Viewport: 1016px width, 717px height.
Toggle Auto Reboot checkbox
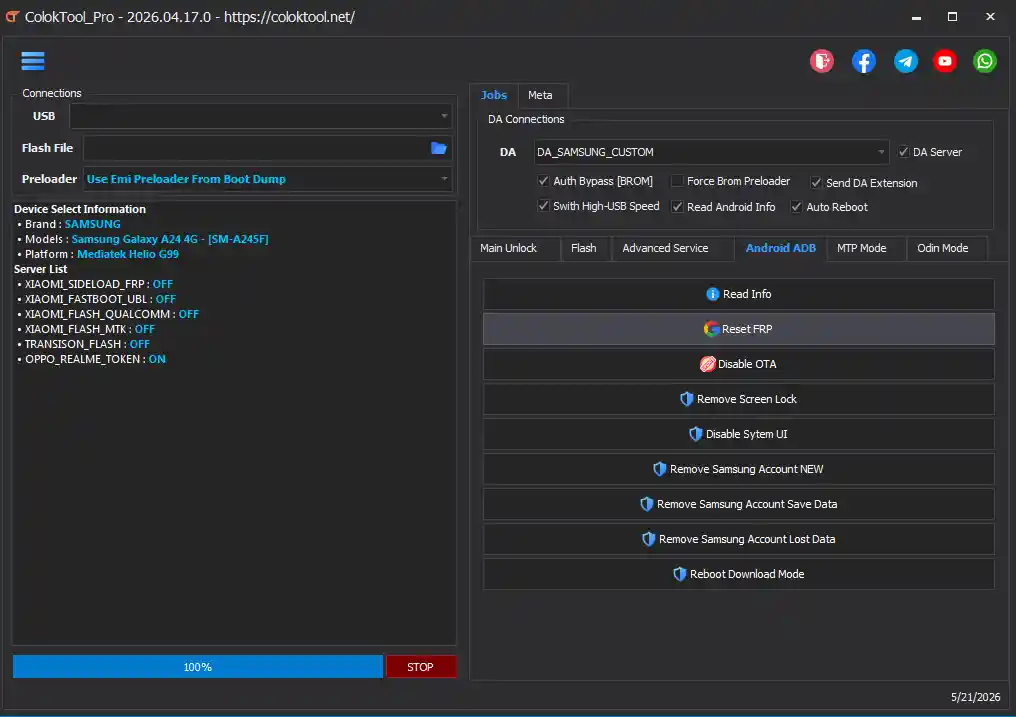(x=796, y=207)
